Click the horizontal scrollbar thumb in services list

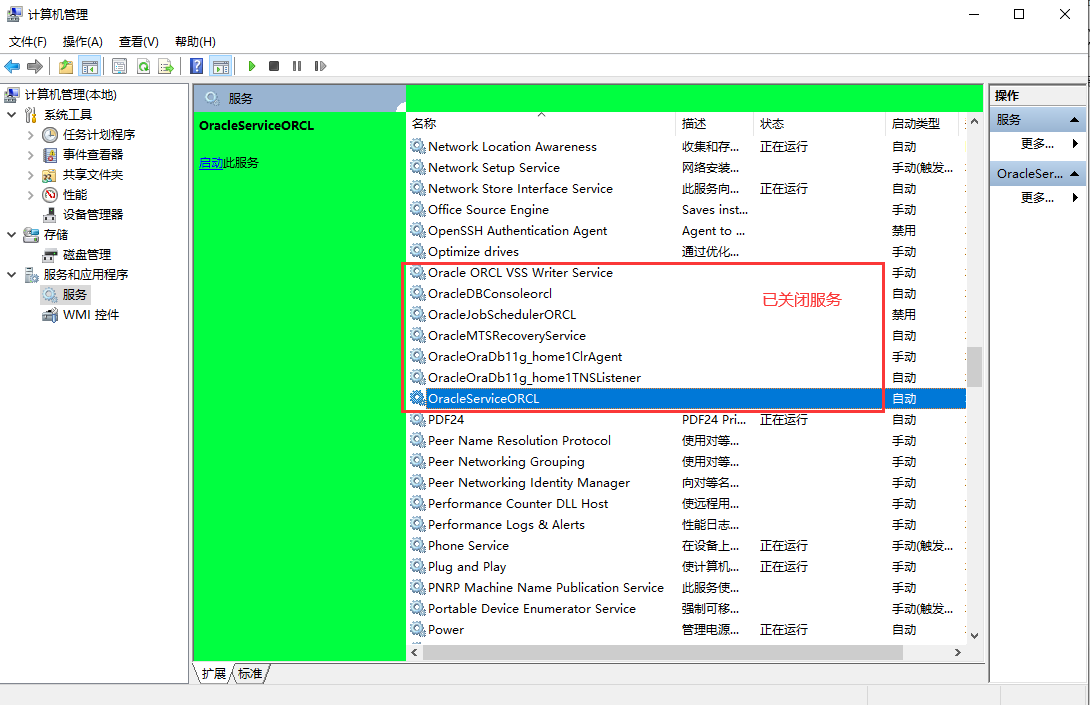[662, 652]
